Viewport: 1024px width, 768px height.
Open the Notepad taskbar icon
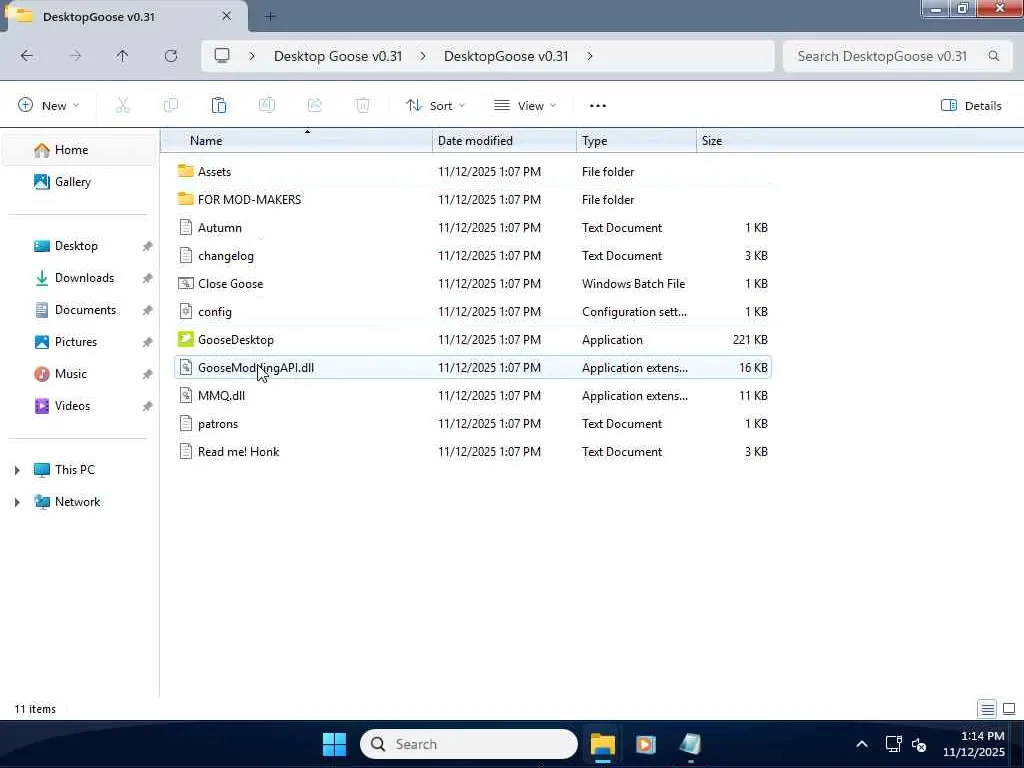coord(690,744)
